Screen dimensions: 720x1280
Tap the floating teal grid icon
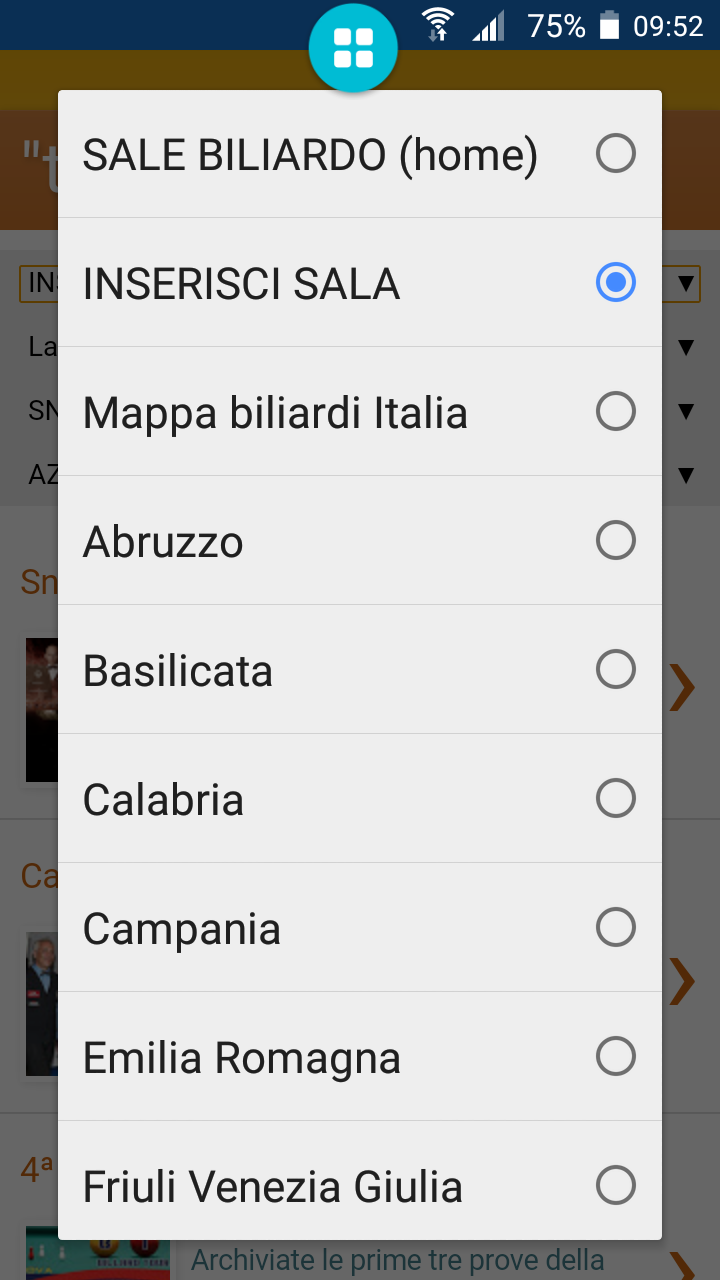pos(353,47)
